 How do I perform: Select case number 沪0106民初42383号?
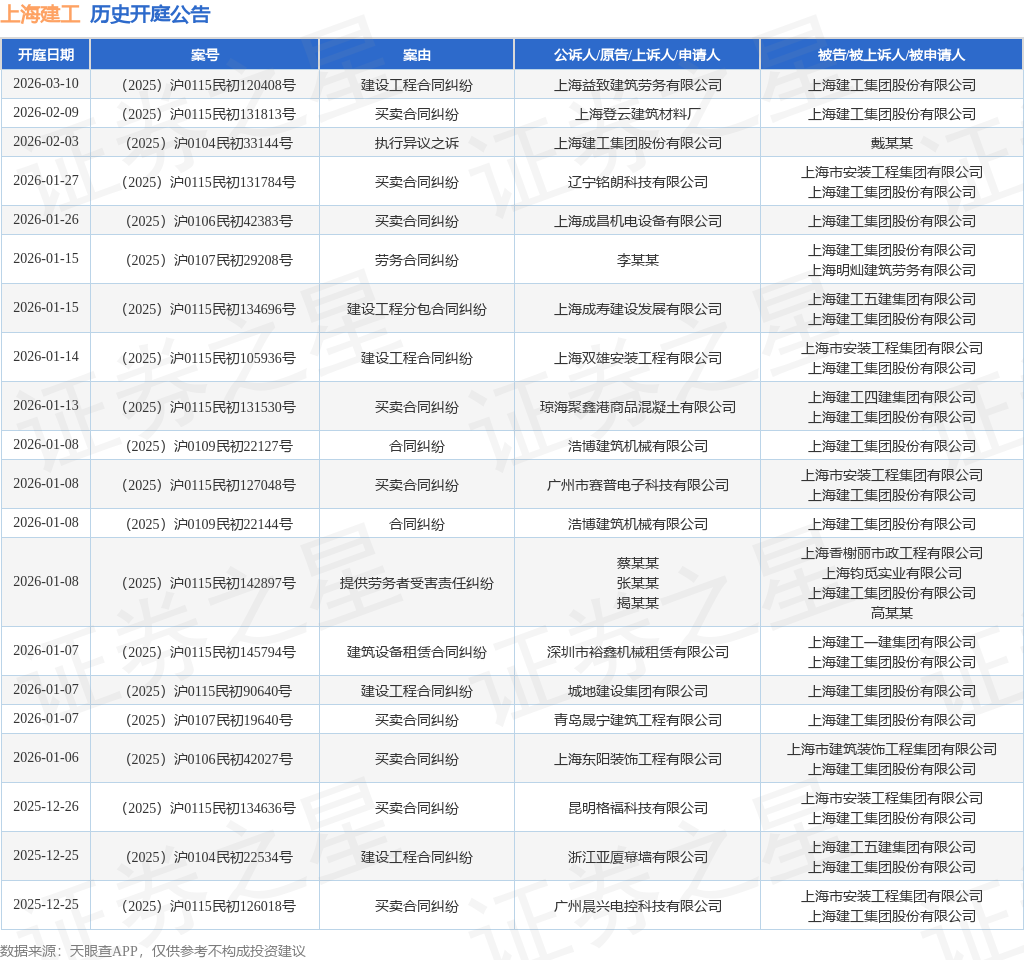point(209,221)
